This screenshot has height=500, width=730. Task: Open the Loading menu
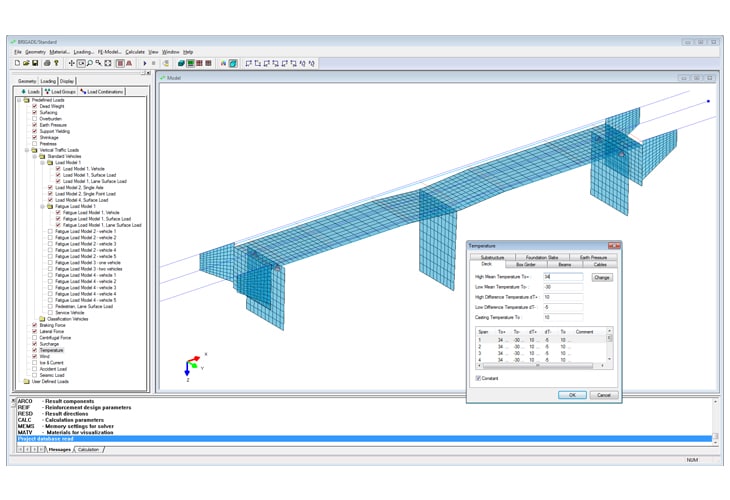coord(83,52)
